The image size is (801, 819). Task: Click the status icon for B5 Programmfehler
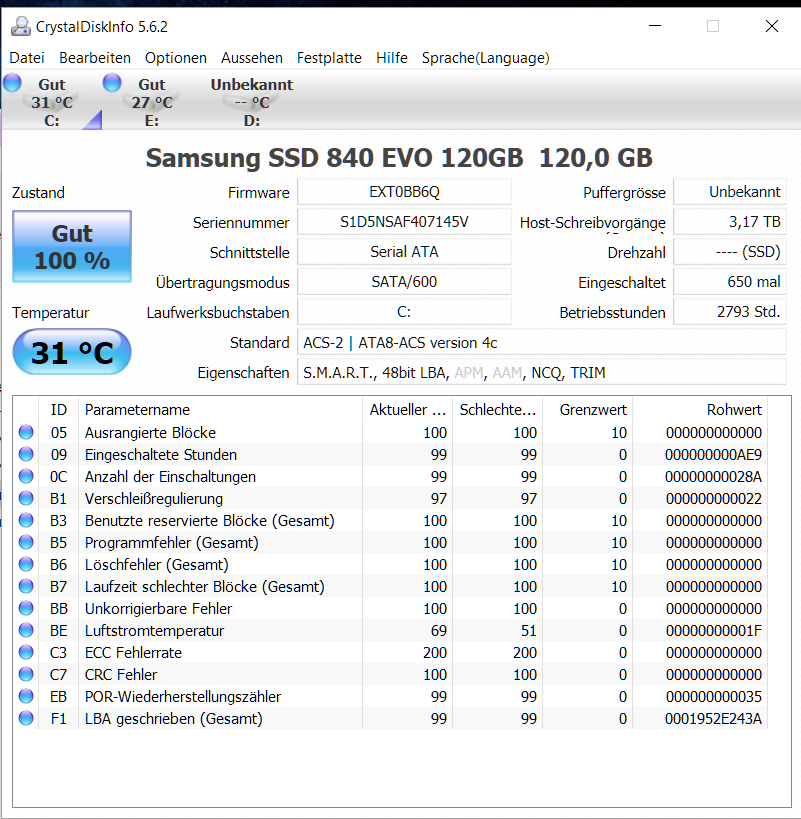[x=26, y=542]
